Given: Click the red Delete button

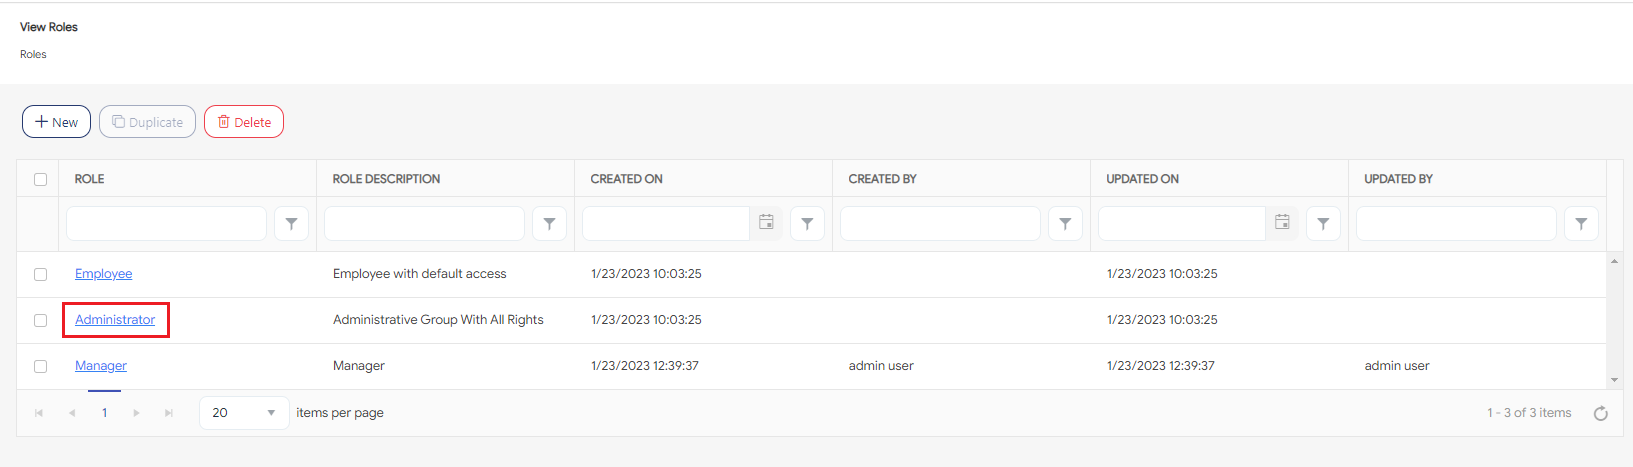Looking at the screenshot, I should (244, 122).
